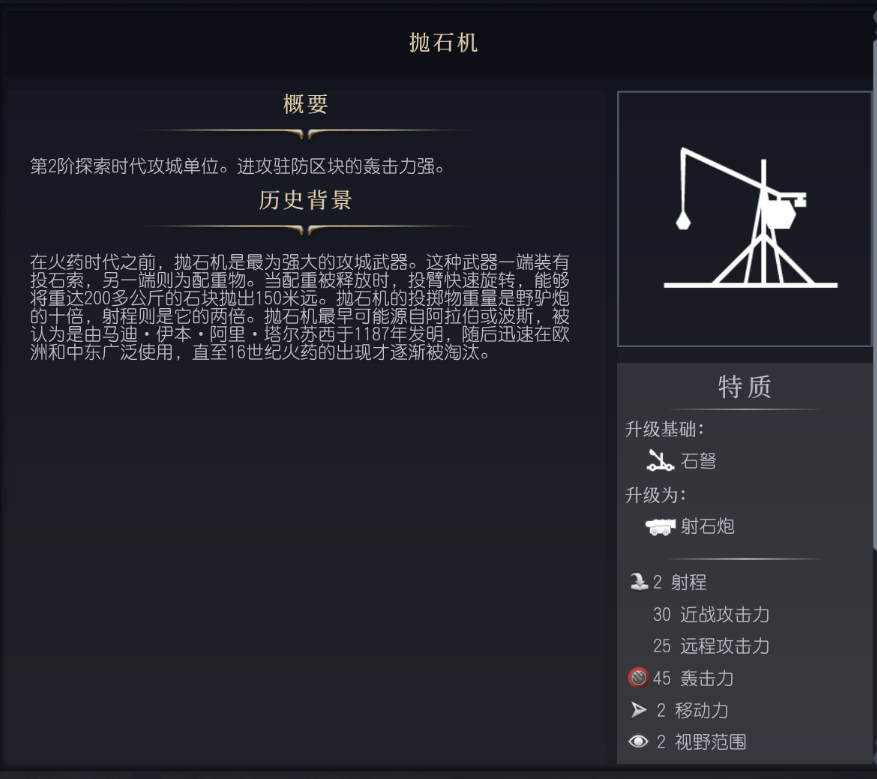877x779 pixels.
Task: Click the 轰击力 stat label
Action: coord(707,678)
